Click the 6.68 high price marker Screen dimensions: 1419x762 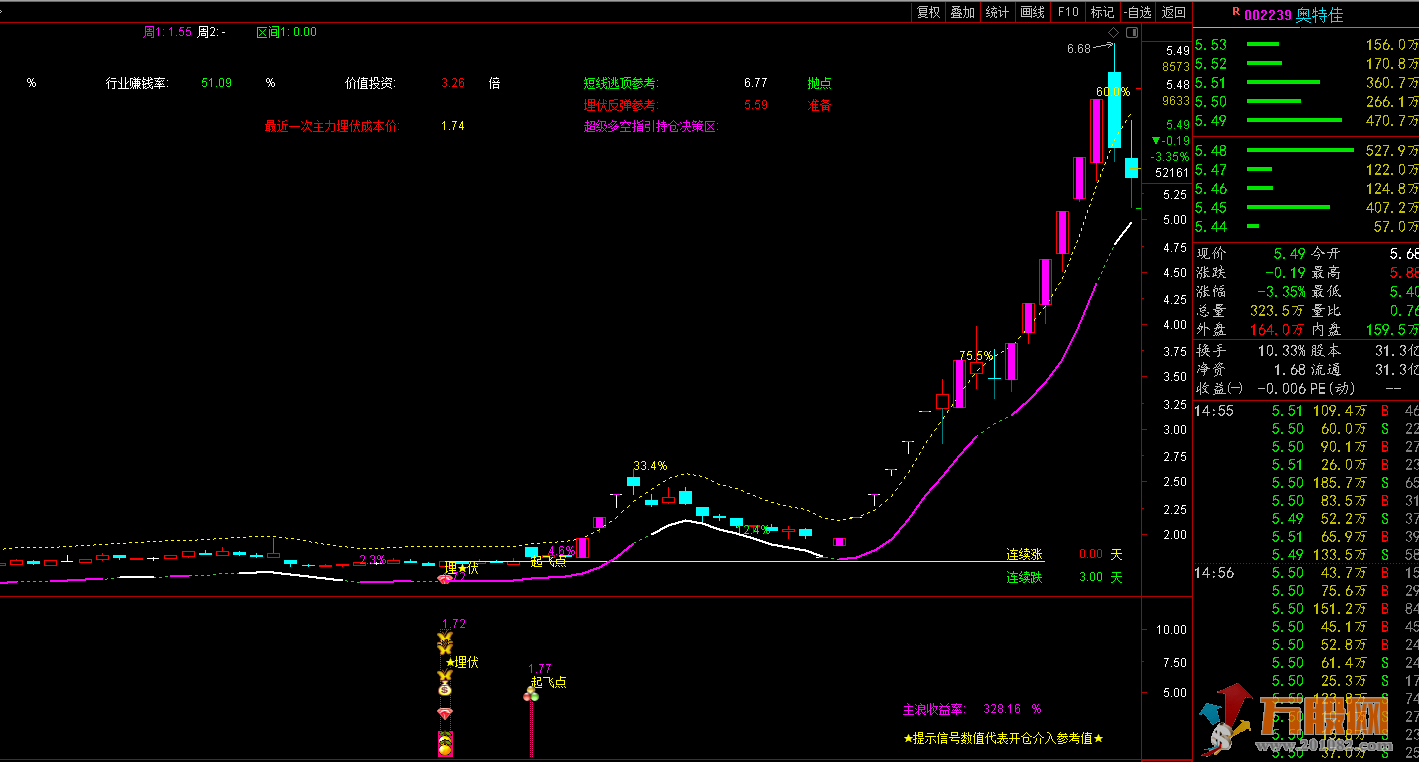(x=1078, y=48)
